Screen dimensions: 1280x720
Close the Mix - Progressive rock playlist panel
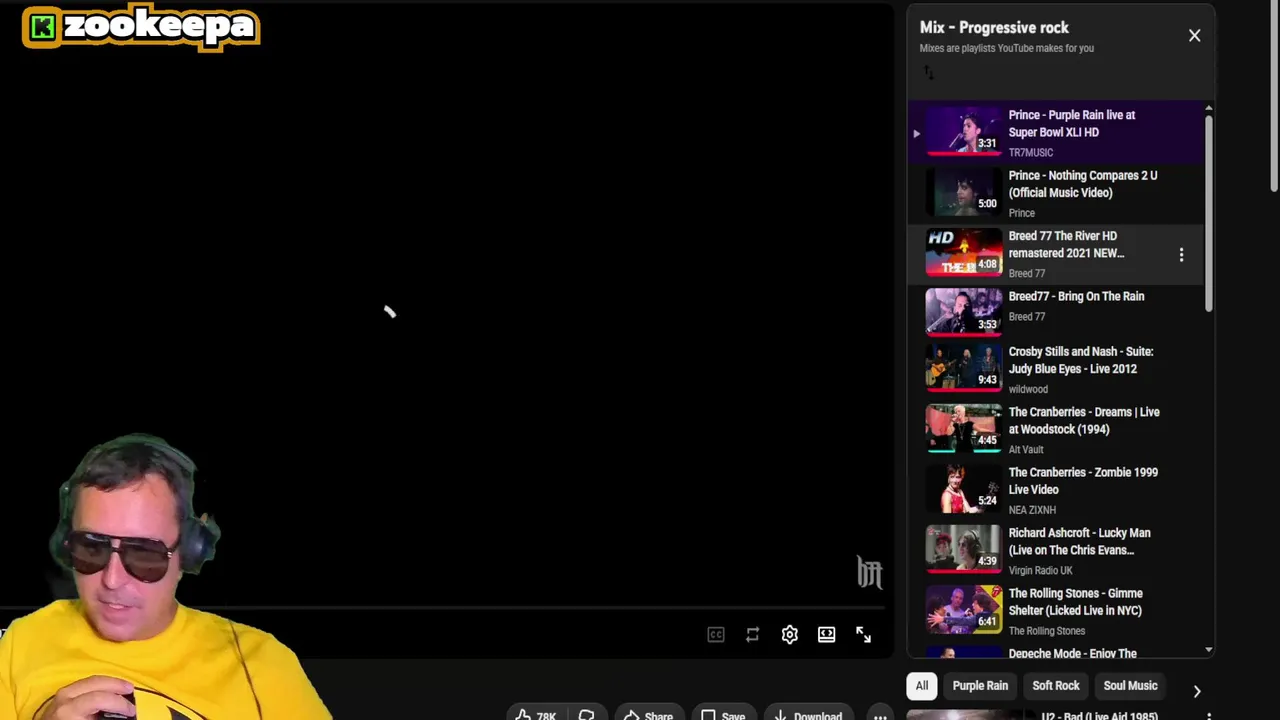click(1194, 36)
